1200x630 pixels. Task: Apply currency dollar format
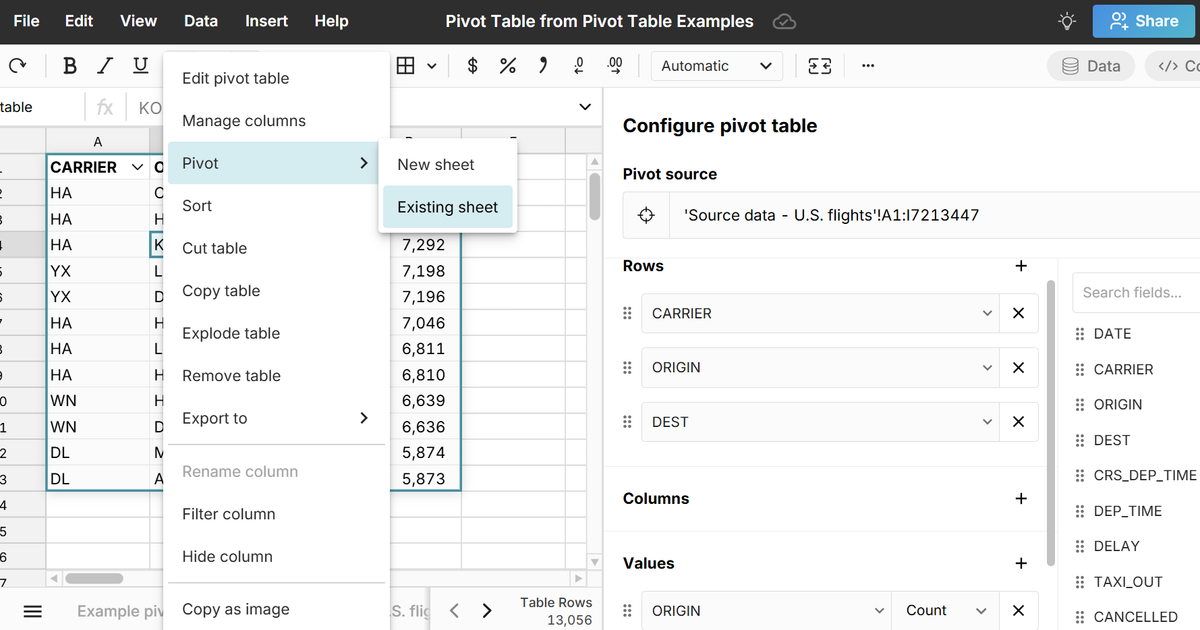(x=473, y=66)
